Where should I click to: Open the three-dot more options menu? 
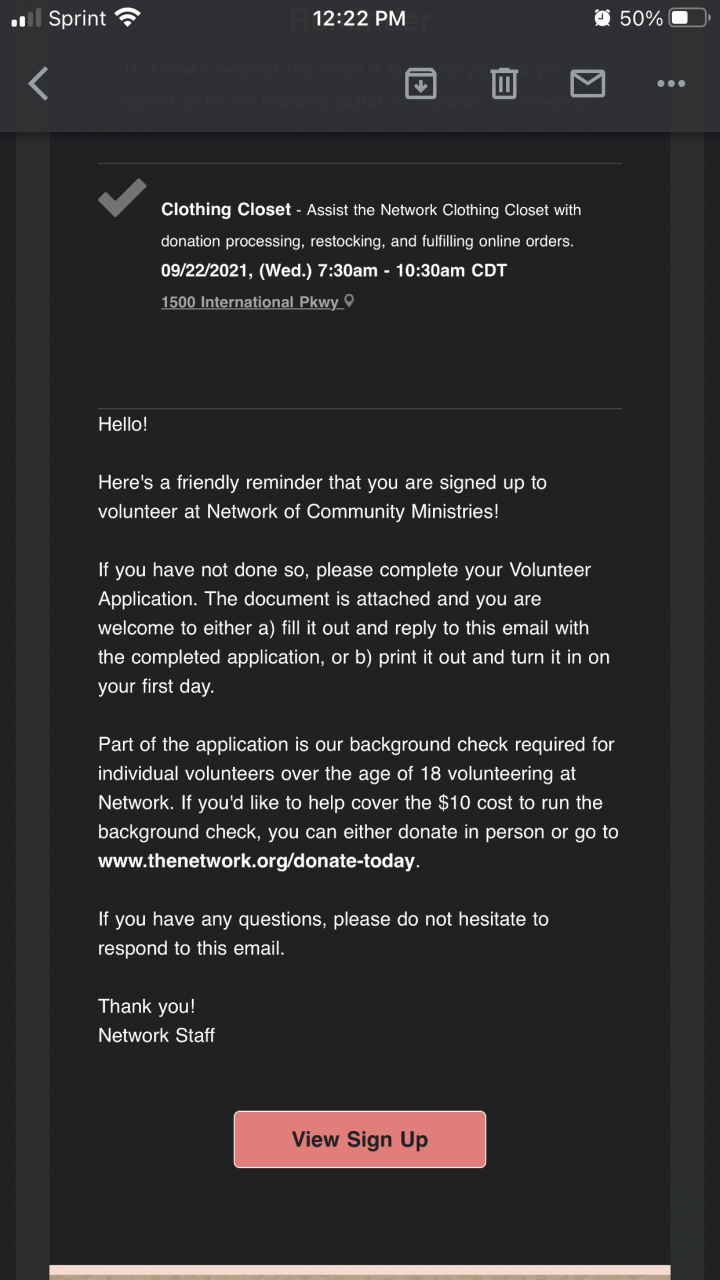pyautogui.click(x=671, y=83)
